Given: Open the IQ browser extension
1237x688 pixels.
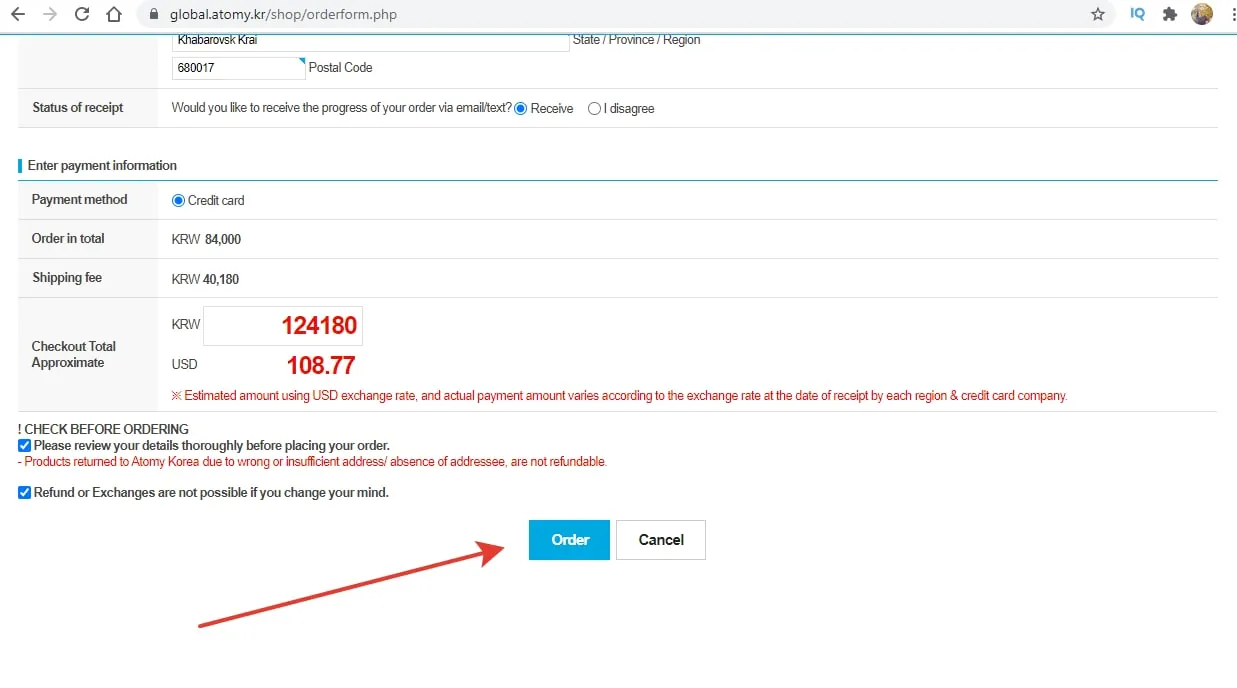Looking at the screenshot, I should (1137, 15).
